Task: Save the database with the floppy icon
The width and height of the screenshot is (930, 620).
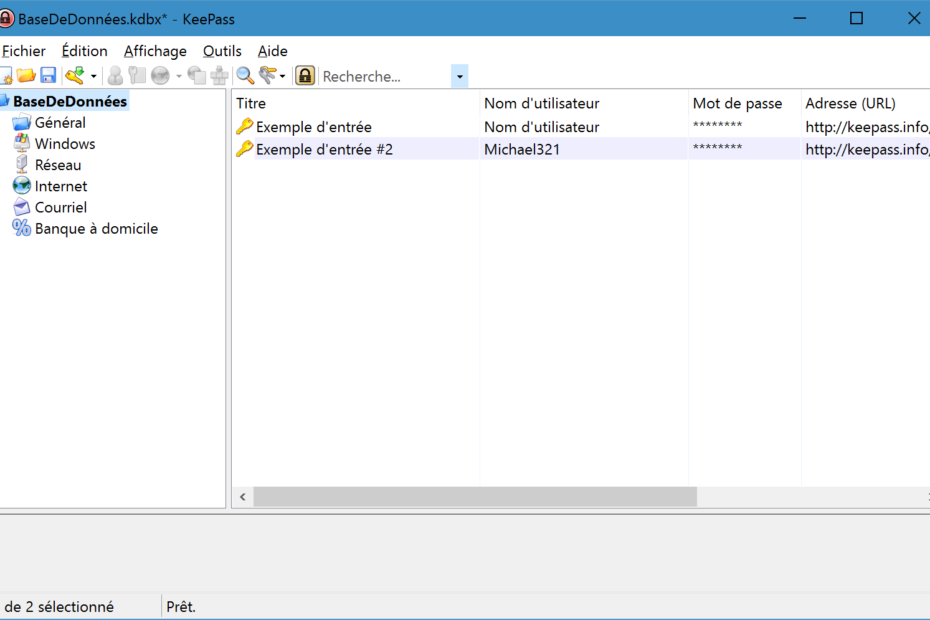Action: point(48,76)
